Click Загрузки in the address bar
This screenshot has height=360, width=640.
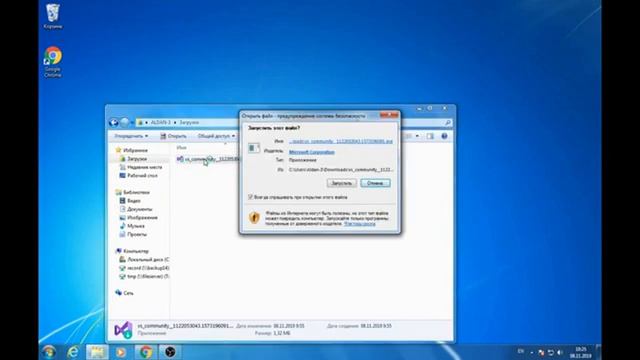[189, 122]
